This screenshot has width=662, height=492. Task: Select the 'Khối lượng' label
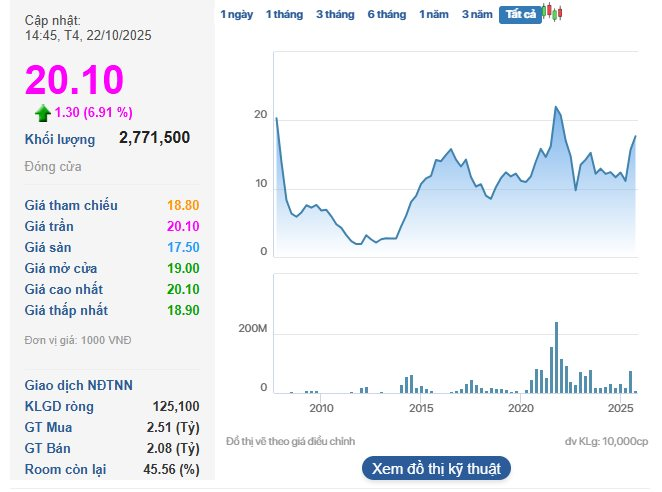[60, 139]
